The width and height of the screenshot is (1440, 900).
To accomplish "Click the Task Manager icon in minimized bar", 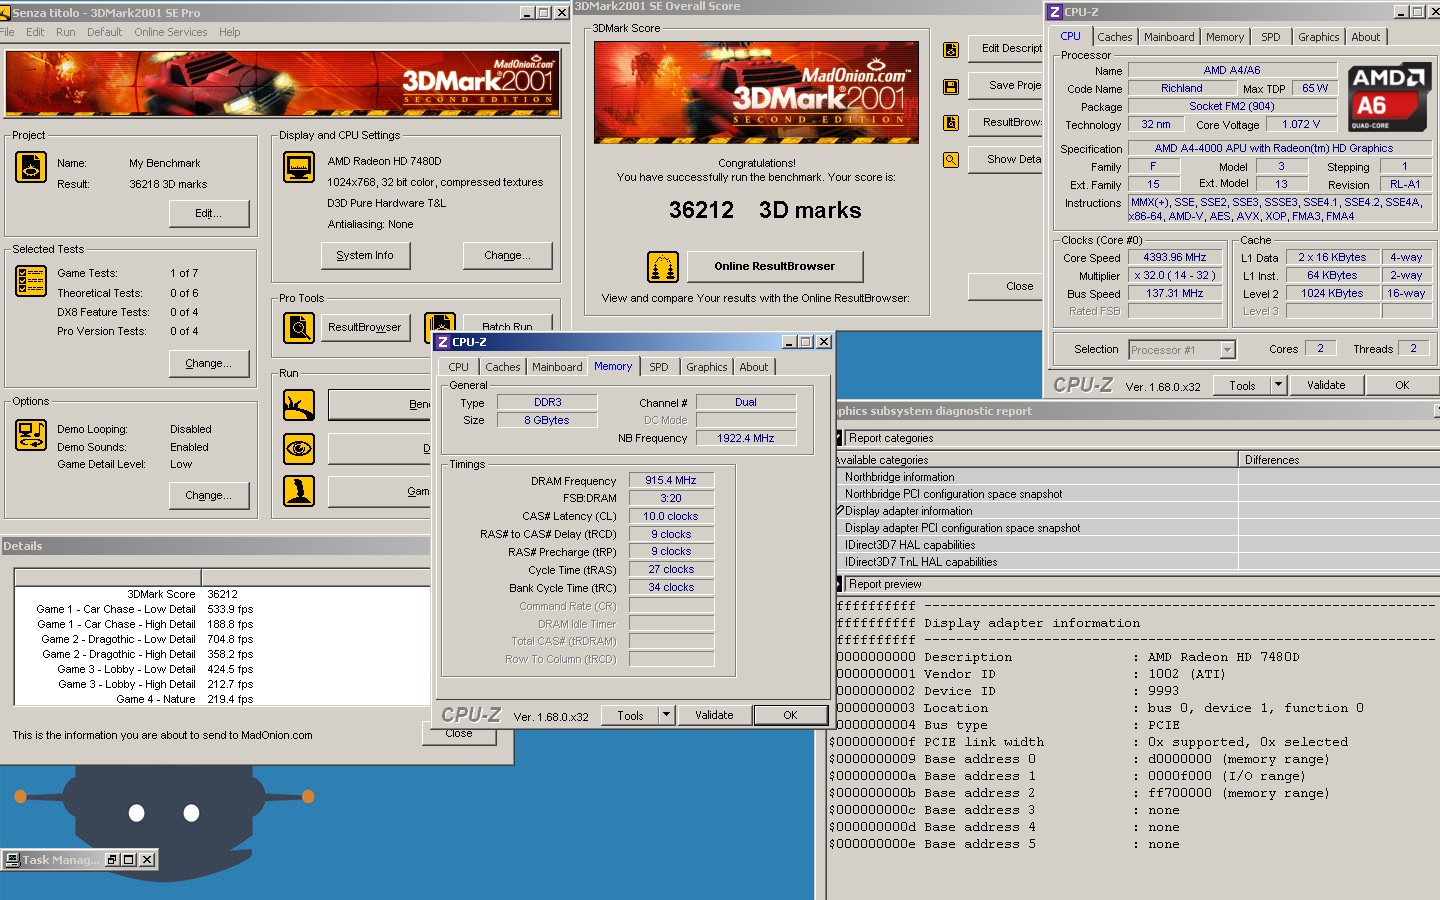I will click(x=13, y=859).
